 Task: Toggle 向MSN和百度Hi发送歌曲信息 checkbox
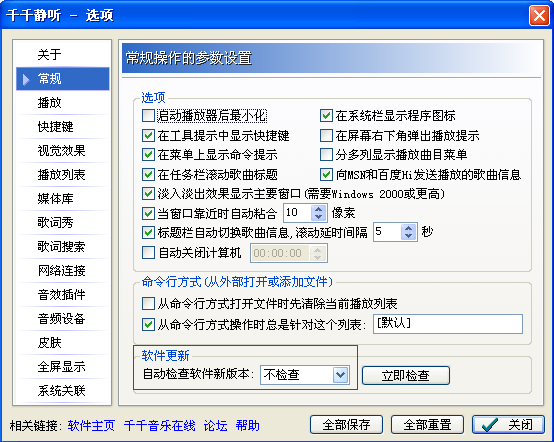[x=326, y=175]
